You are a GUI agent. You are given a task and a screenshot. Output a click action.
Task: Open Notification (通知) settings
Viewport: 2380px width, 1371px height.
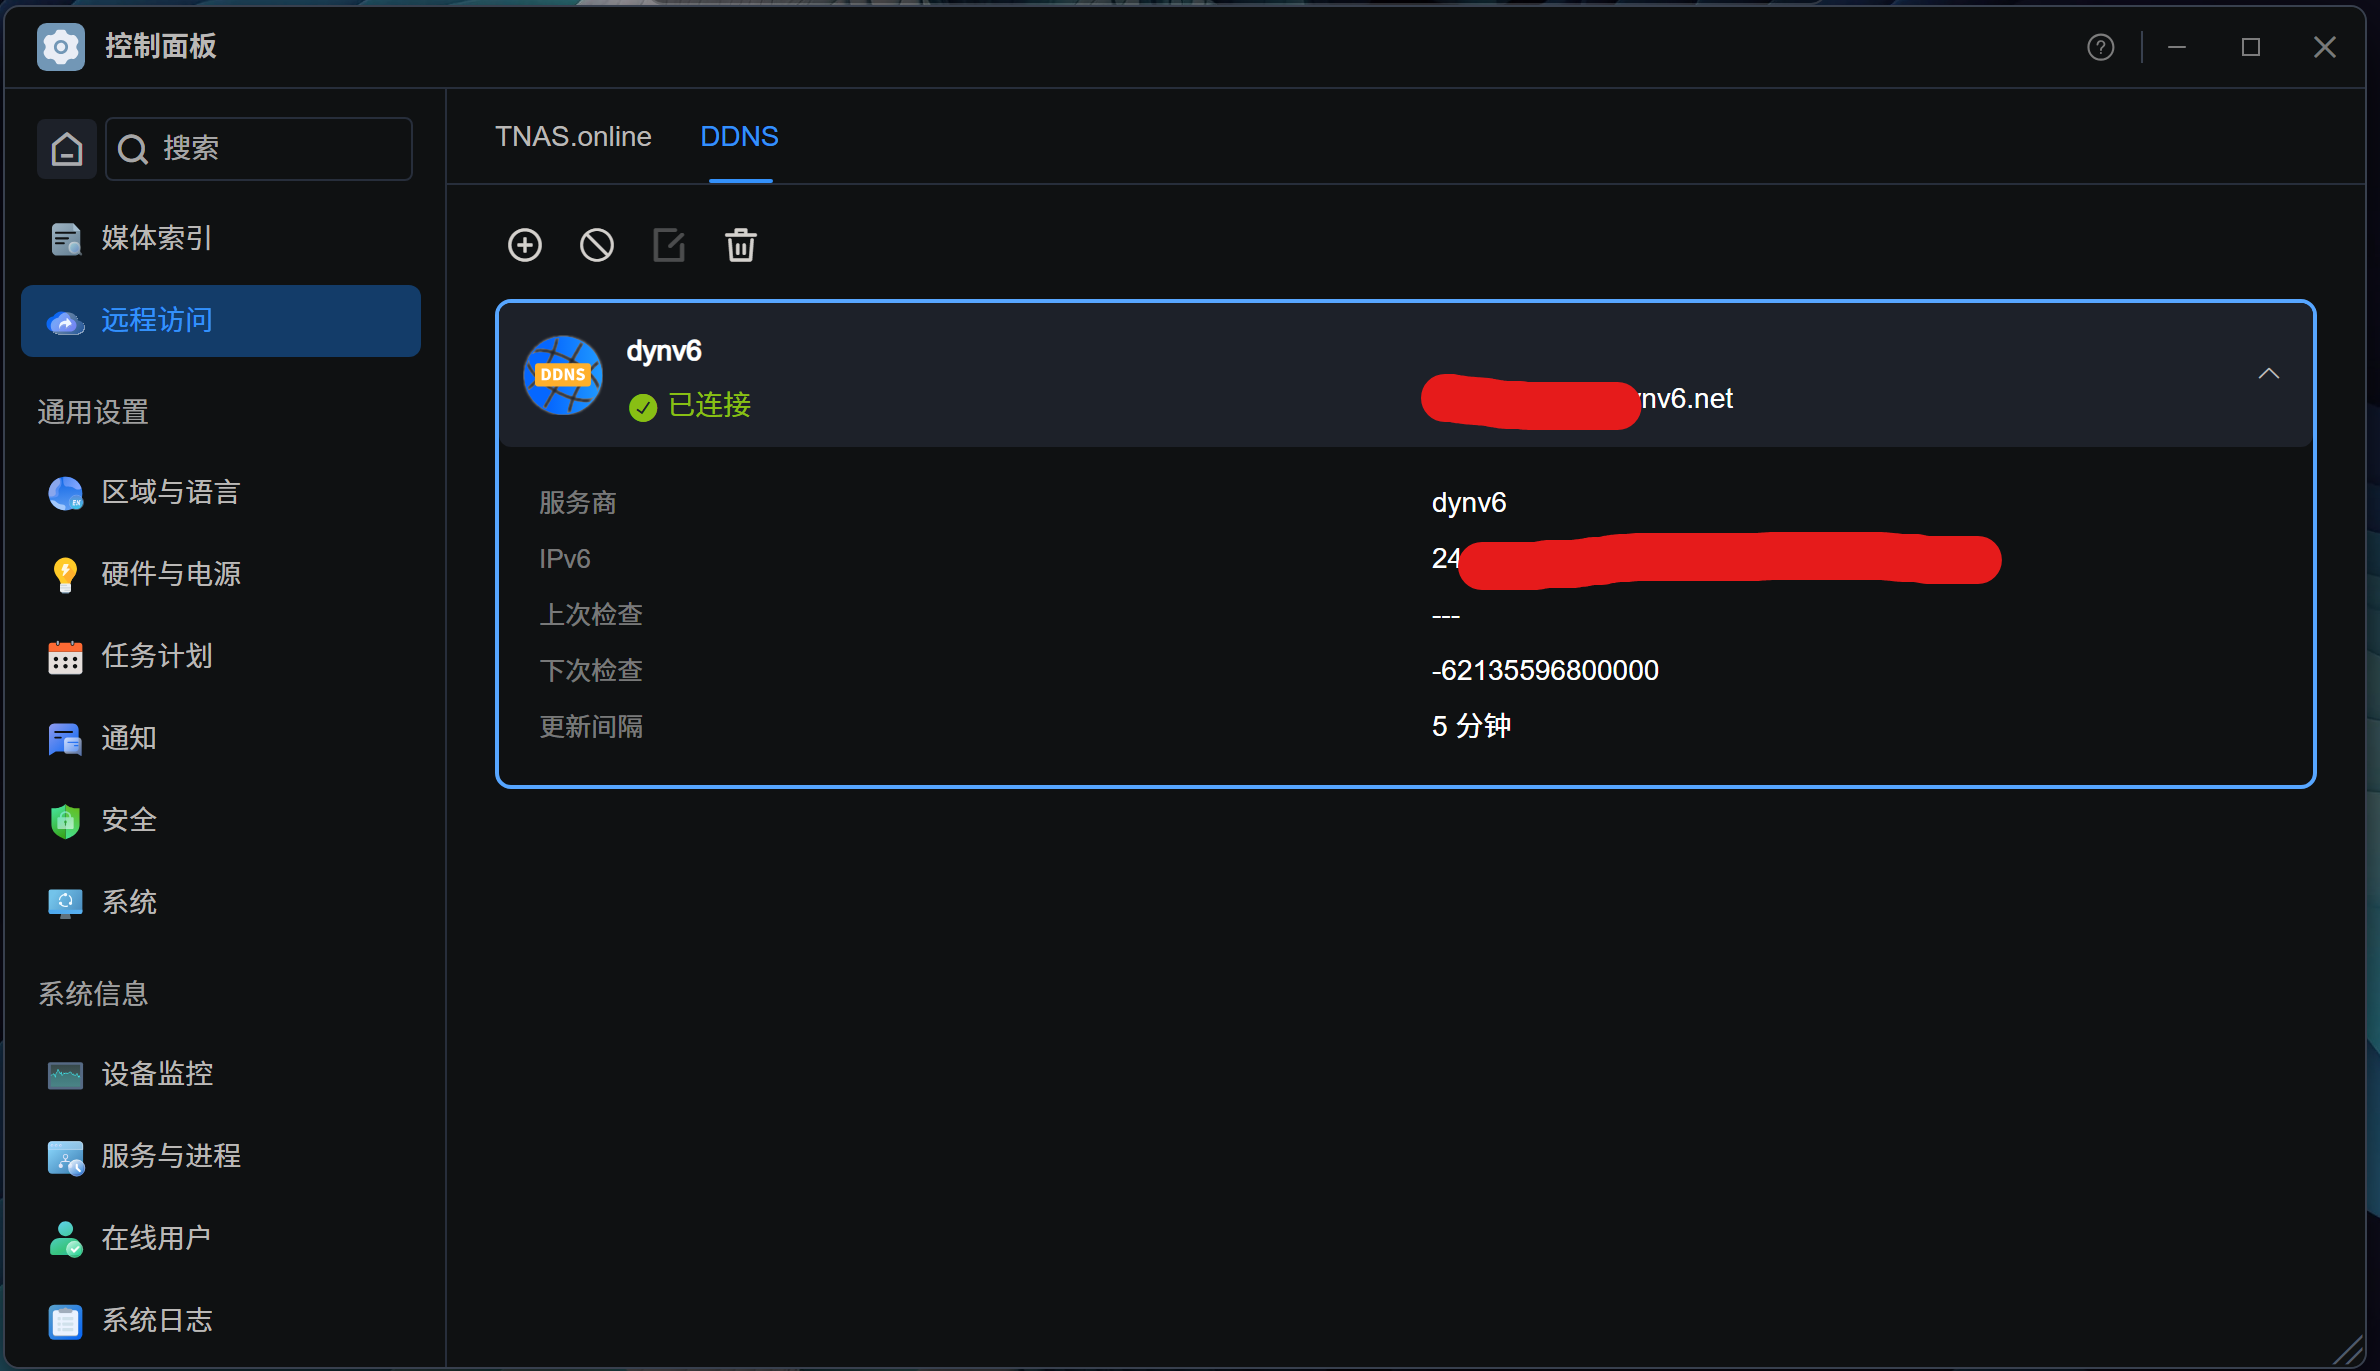coord(128,738)
